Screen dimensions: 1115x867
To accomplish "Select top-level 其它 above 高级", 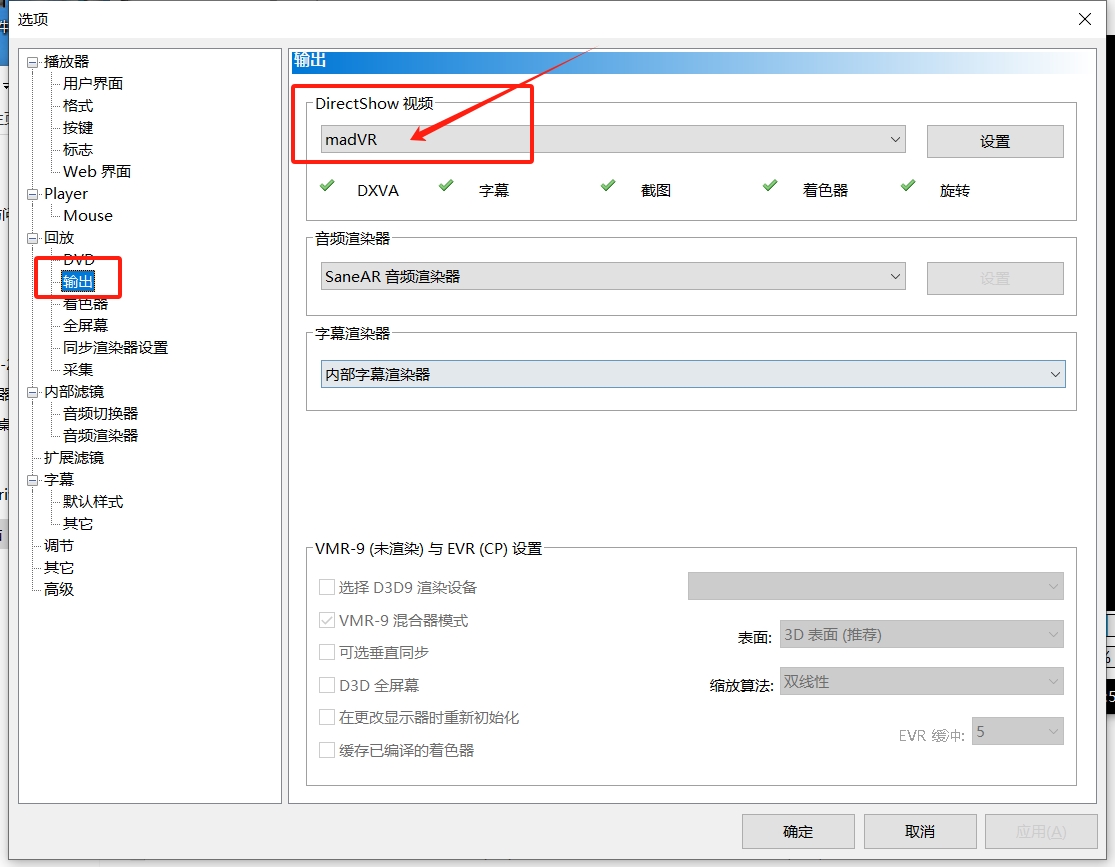I will coord(58,568).
